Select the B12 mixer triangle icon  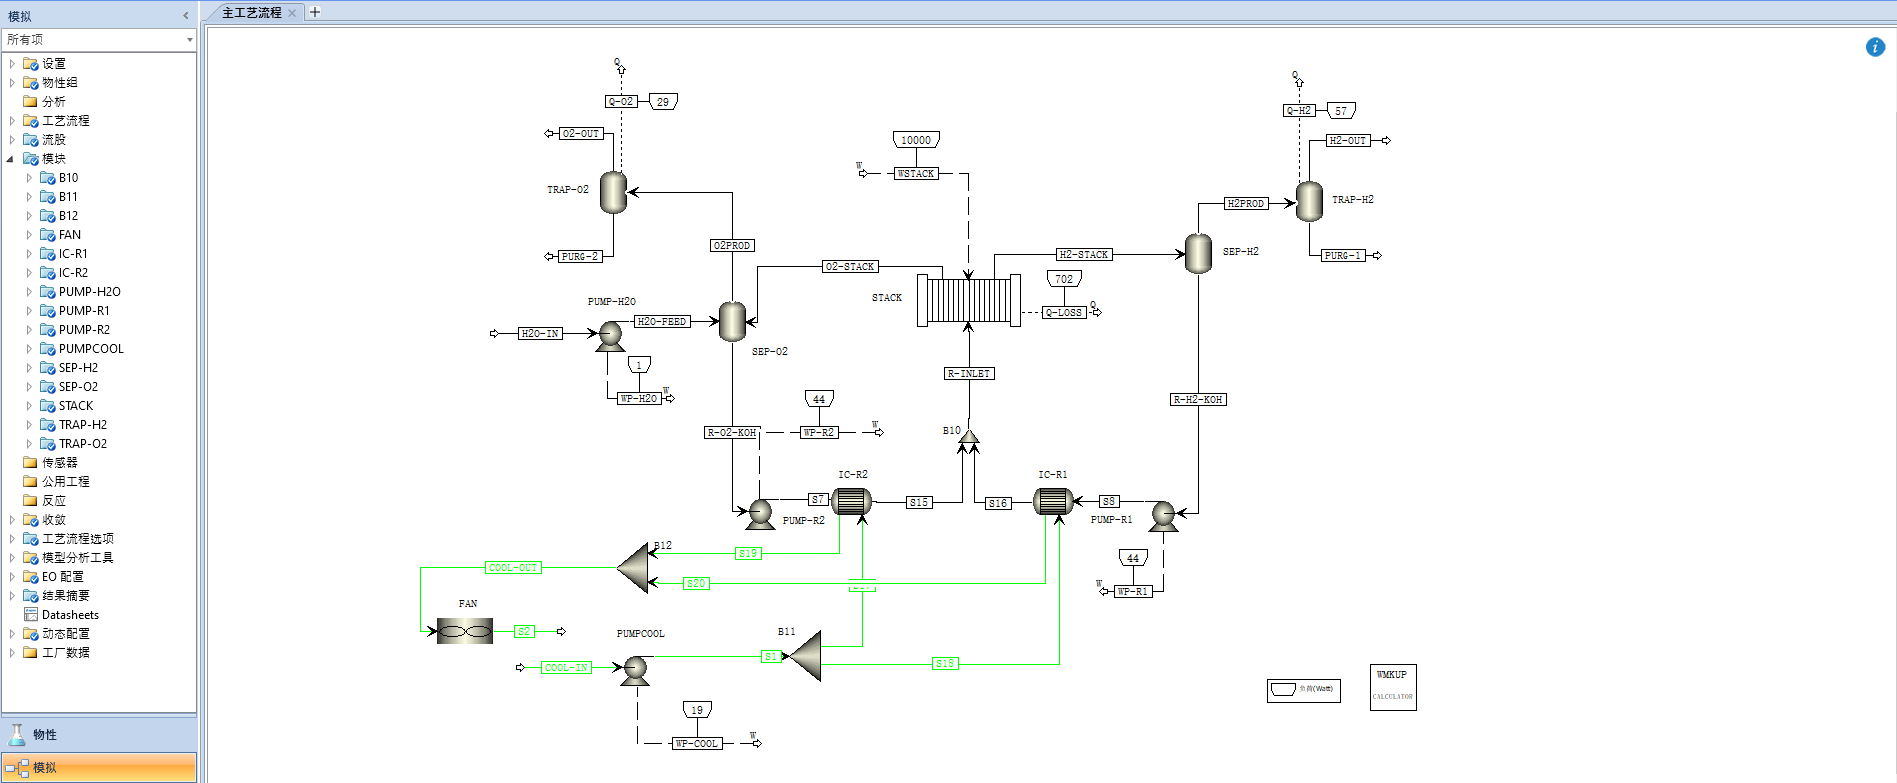[x=634, y=568]
